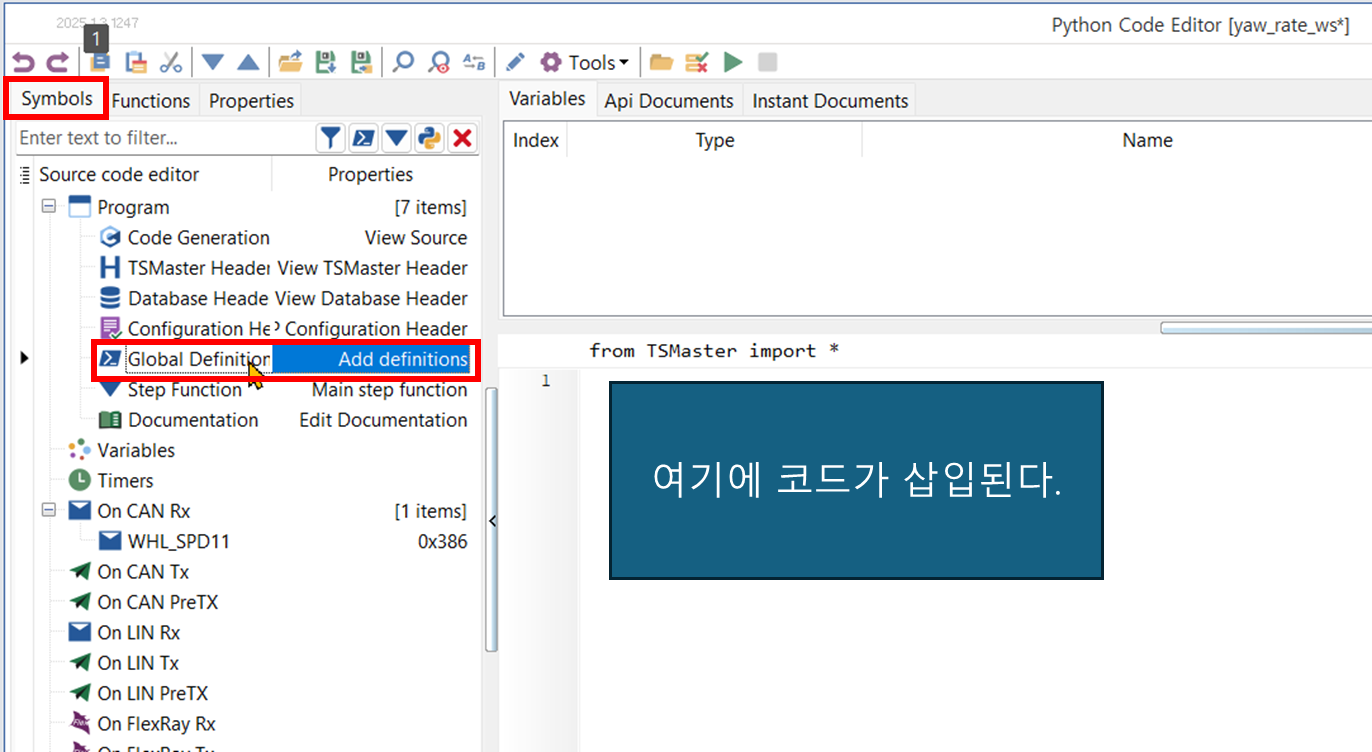Click the red X clear filter icon
Screen dimensions: 1372x752
462,138
